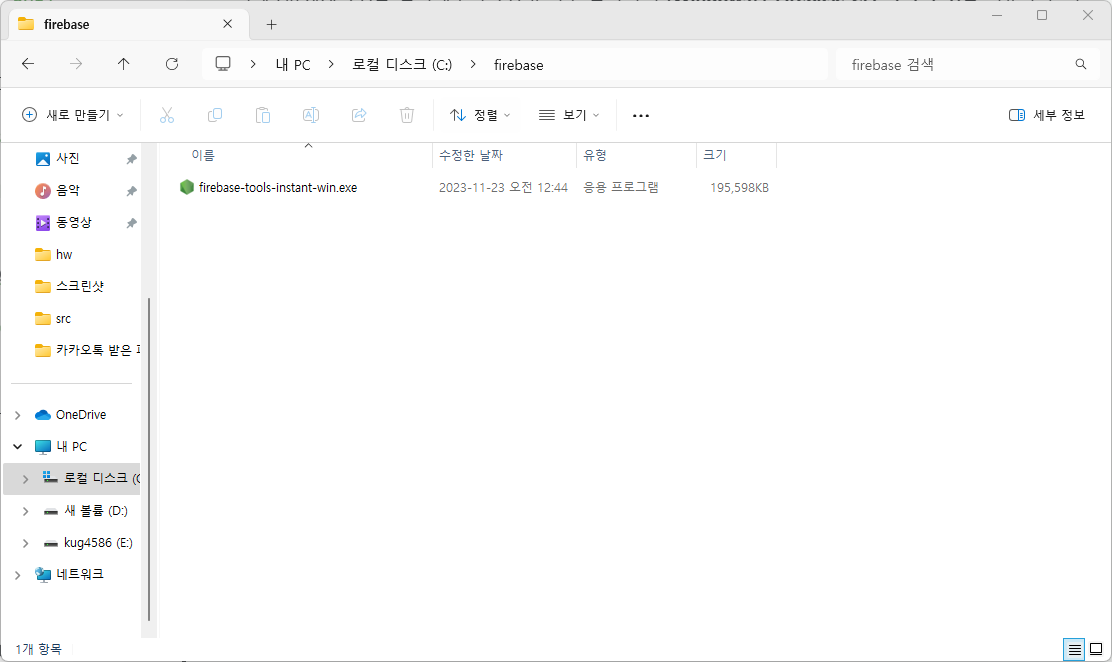Click firebase breadcrumb in address bar
The image size is (1112, 662).
(x=518, y=65)
